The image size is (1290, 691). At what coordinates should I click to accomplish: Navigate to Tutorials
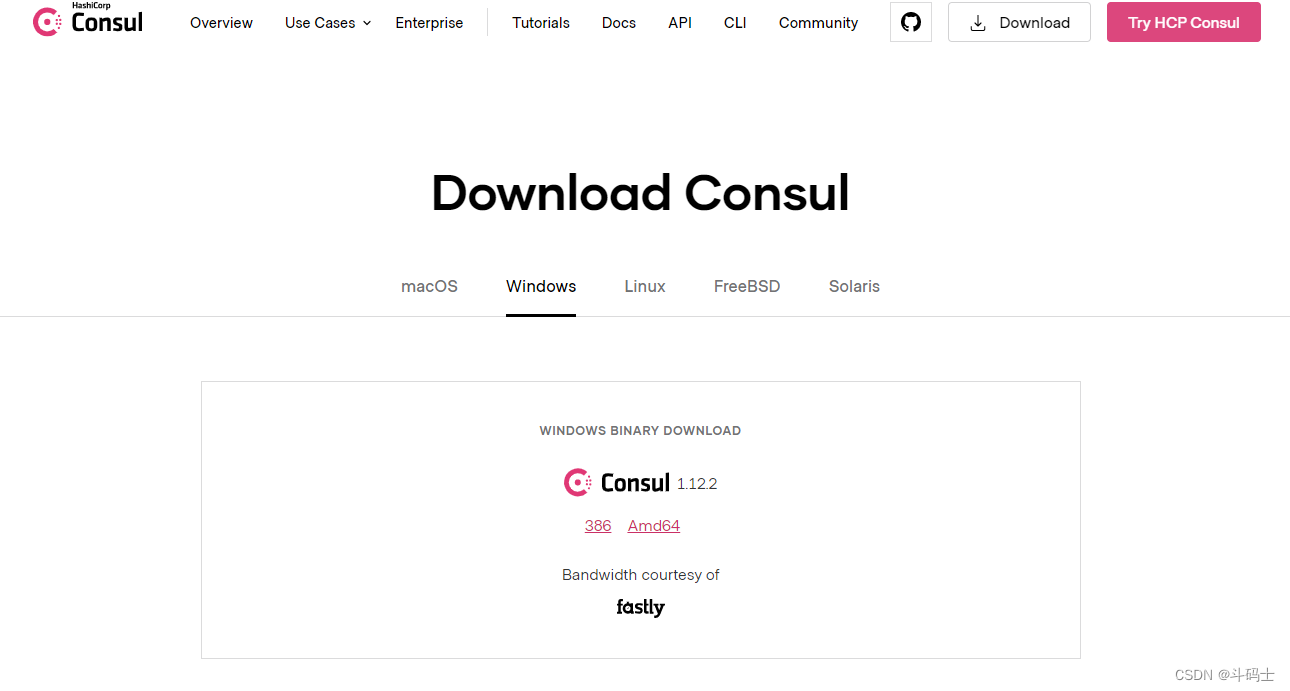coord(540,22)
